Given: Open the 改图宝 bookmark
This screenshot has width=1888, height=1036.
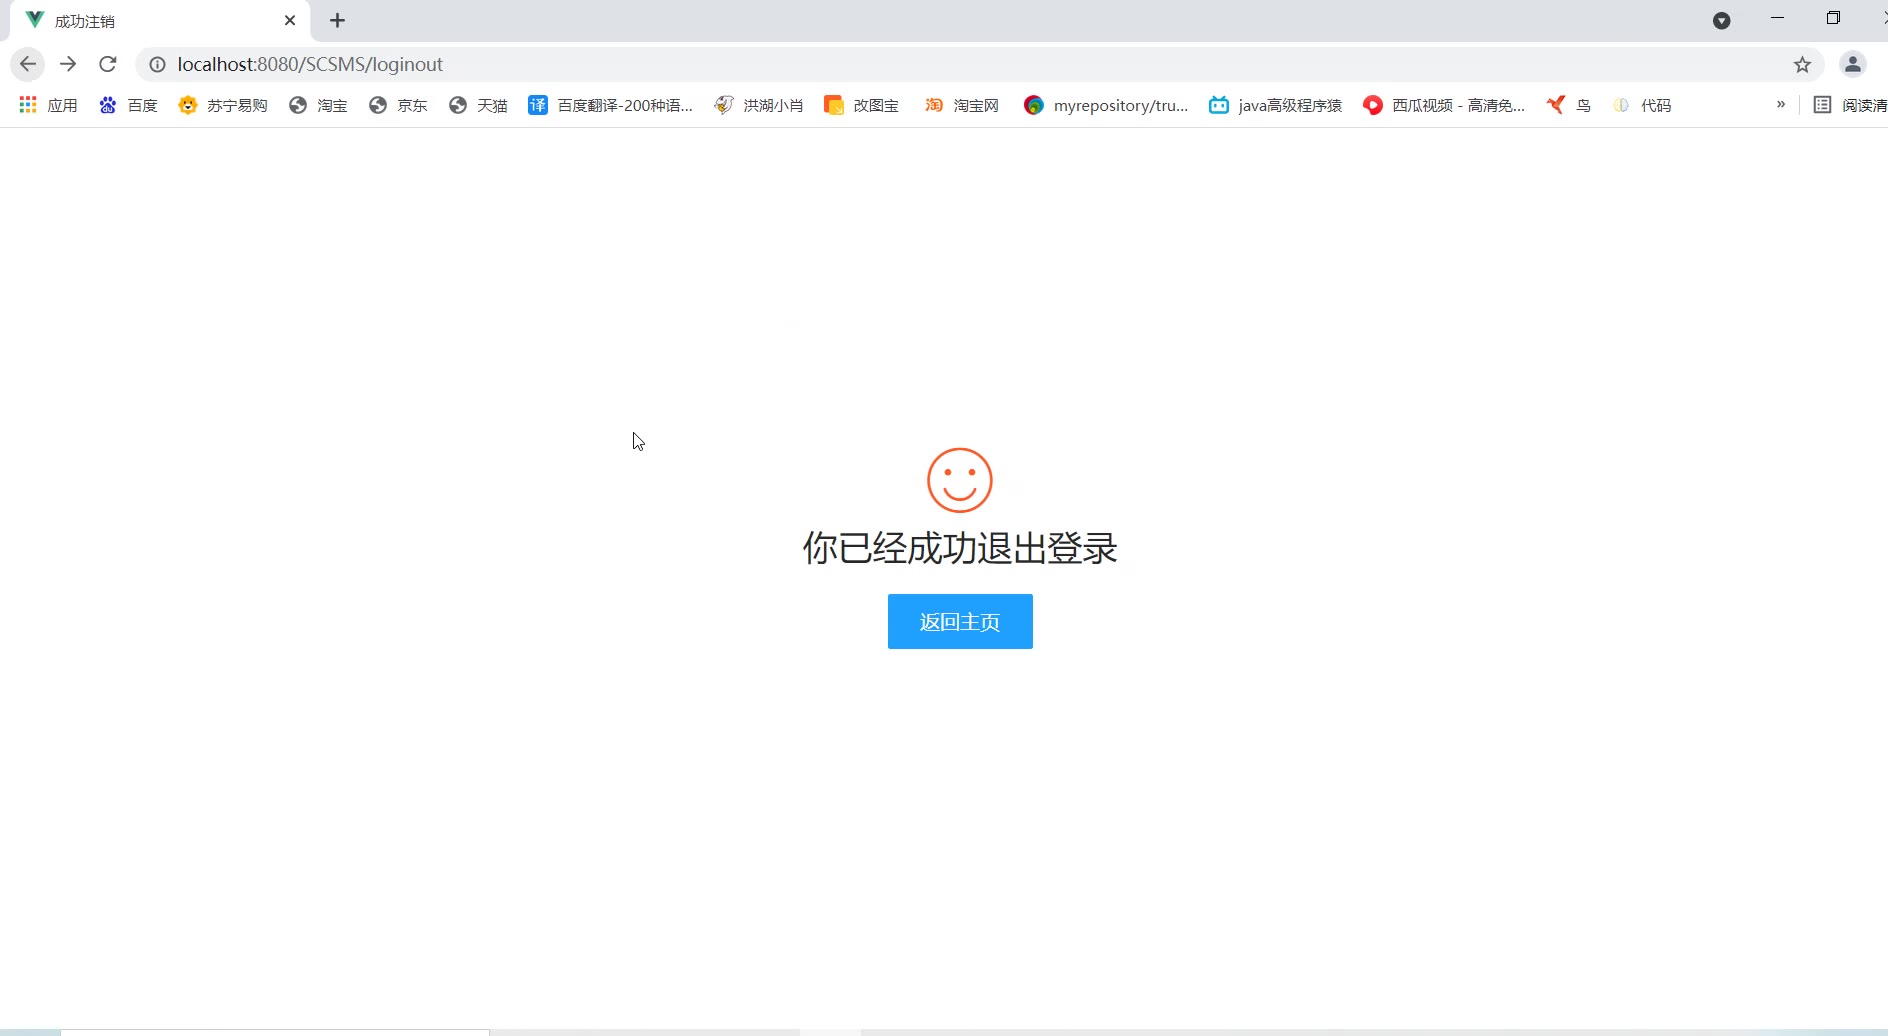Looking at the screenshot, I should tap(861, 105).
